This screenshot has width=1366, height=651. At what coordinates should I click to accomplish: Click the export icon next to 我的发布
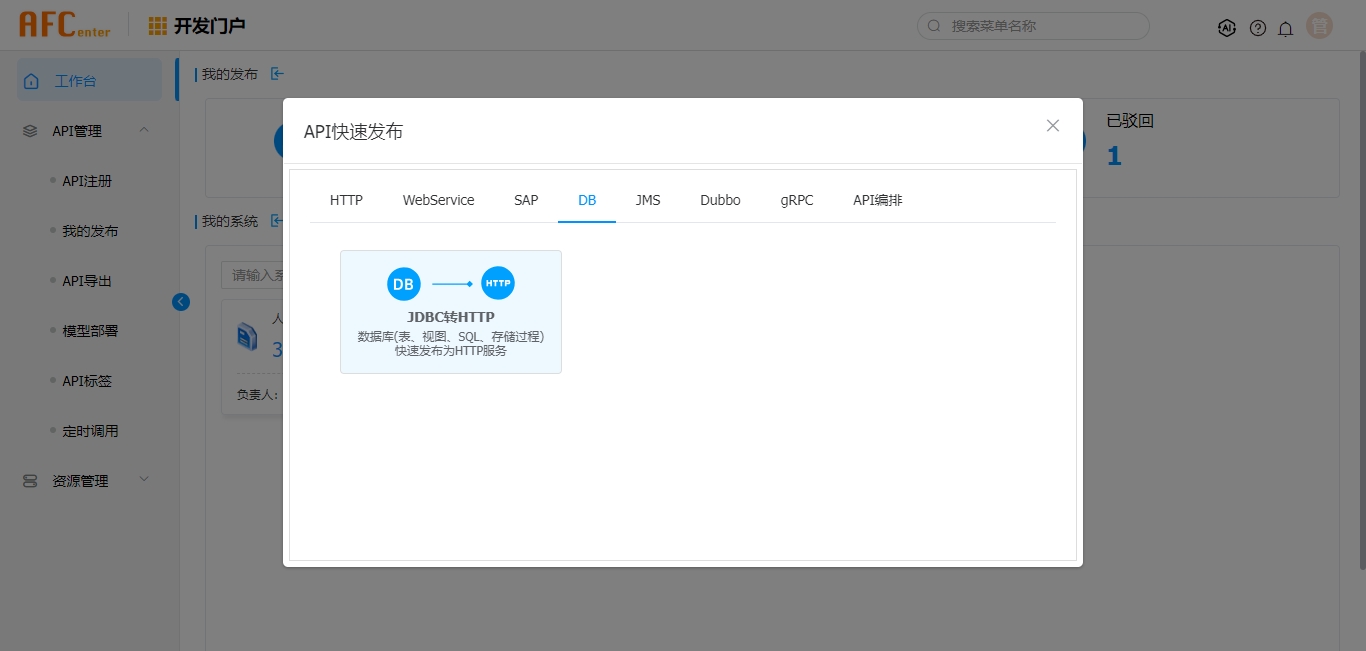click(277, 73)
